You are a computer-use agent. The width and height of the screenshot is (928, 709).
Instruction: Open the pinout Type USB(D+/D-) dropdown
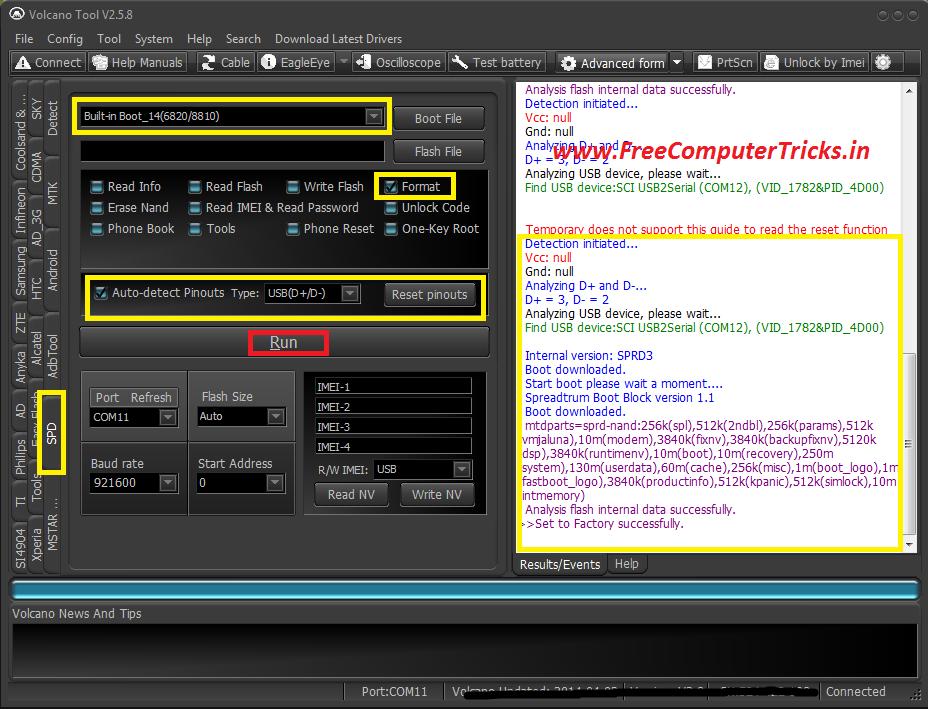pyautogui.click(x=350, y=294)
